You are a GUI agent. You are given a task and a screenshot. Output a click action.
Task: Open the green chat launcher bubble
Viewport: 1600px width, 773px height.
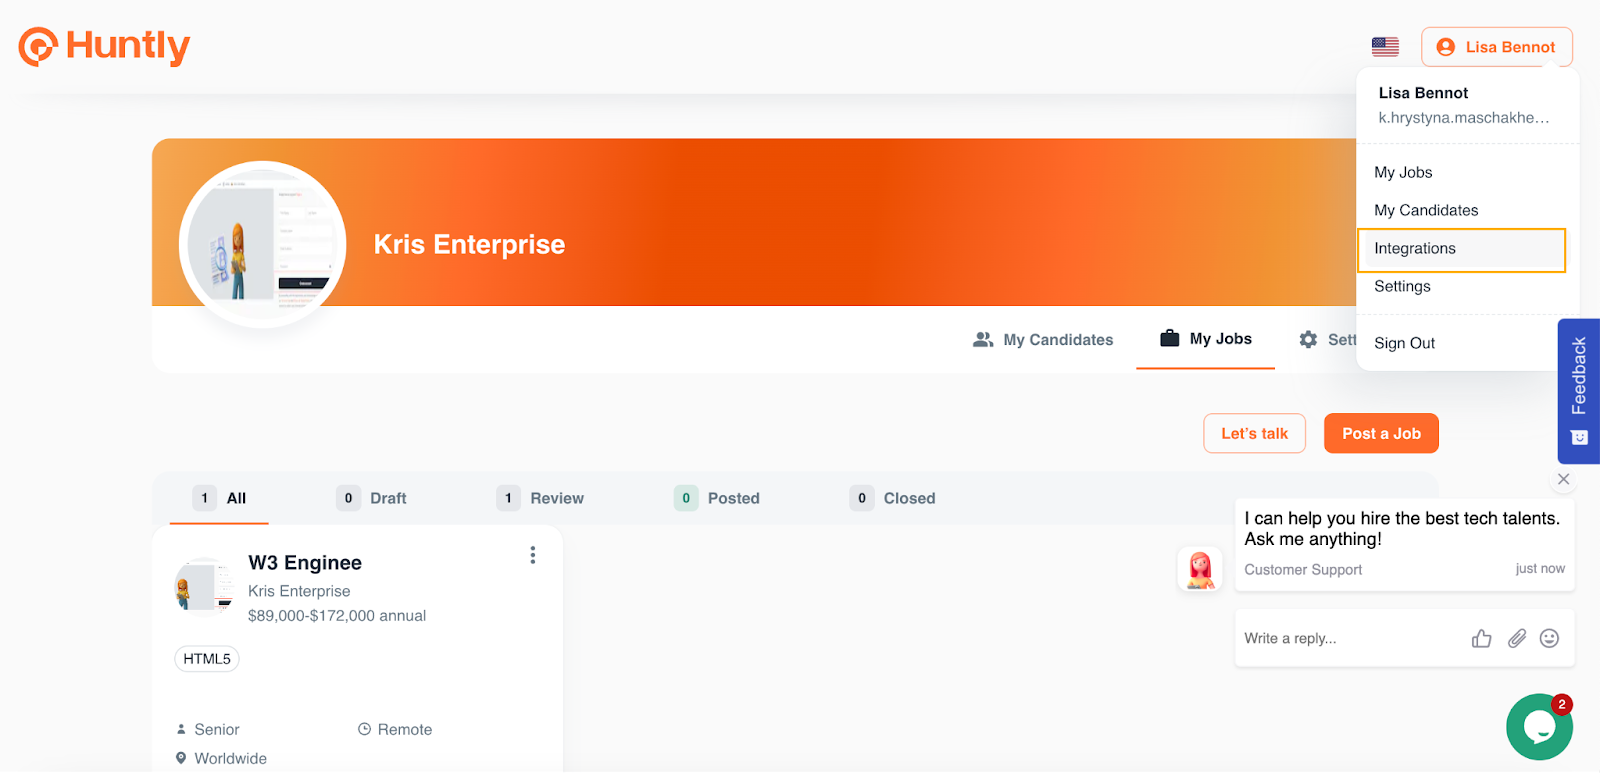[x=1539, y=727]
